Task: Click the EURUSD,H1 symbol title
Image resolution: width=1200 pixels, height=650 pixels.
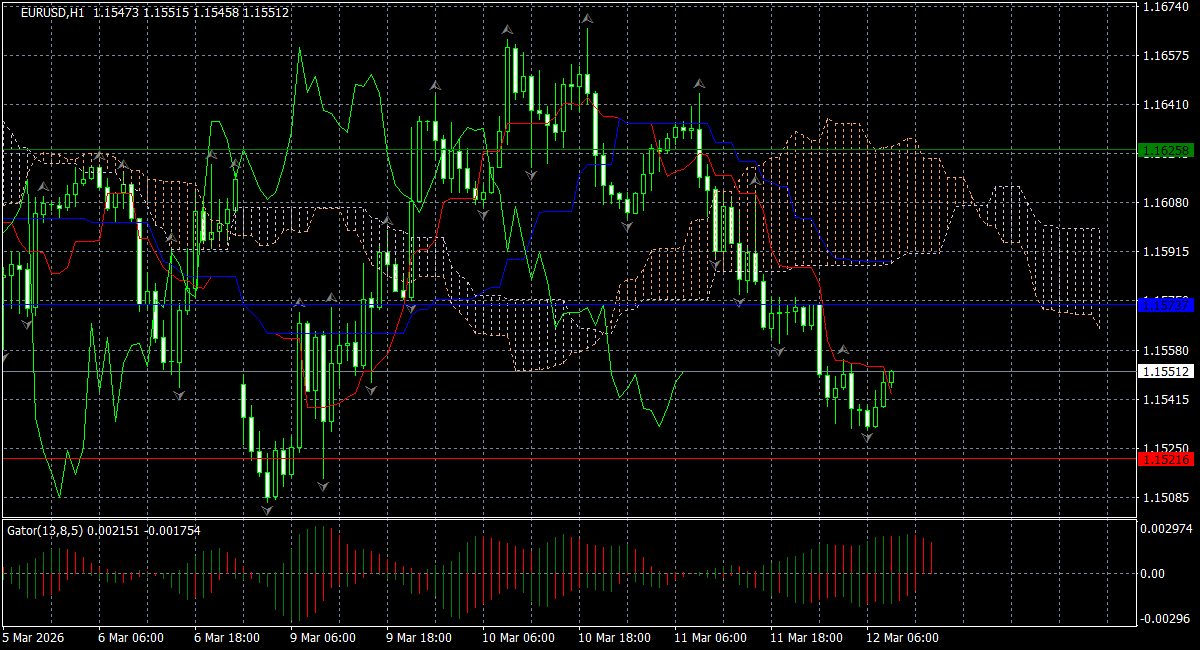Action: [x=53, y=13]
